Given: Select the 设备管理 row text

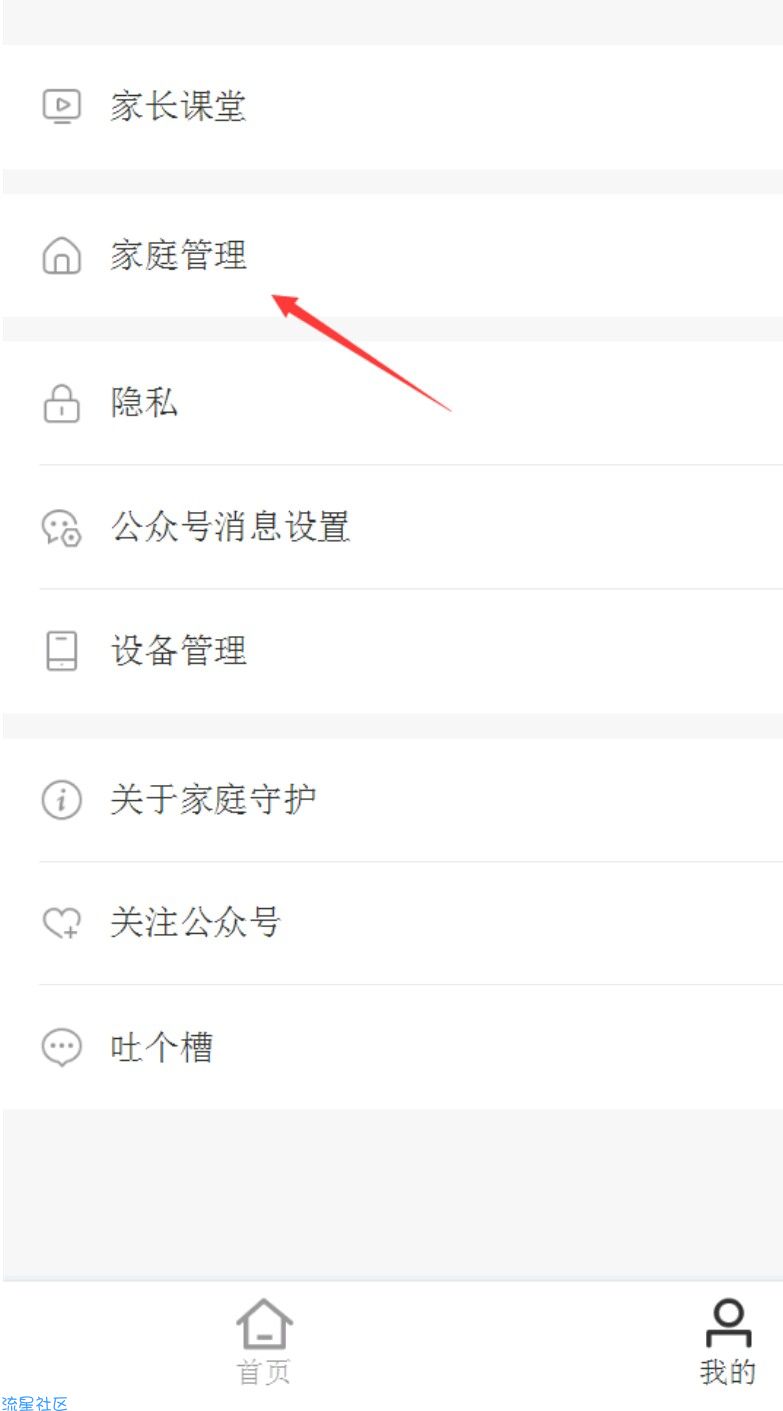Looking at the screenshot, I should (178, 651).
